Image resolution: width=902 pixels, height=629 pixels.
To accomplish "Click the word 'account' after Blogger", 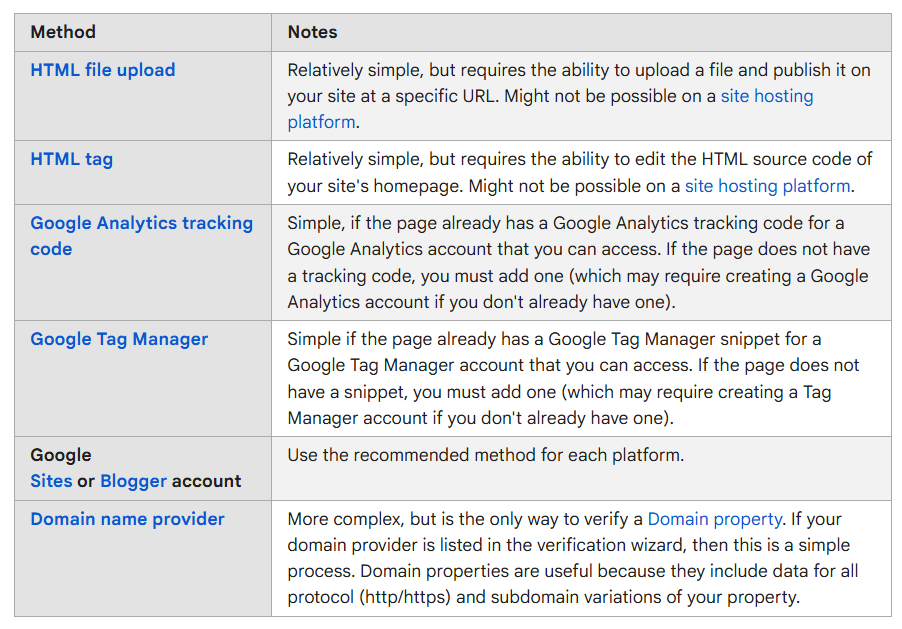I will [206, 481].
